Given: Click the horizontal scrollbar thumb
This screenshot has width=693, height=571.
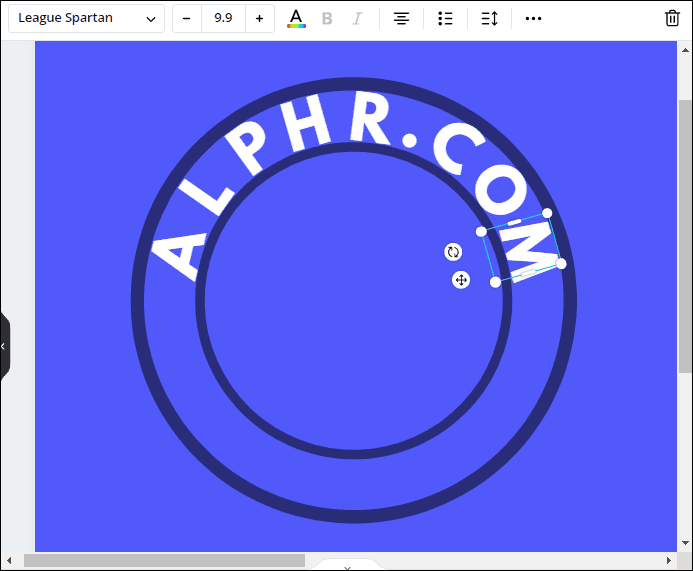Looking at the screenshot, I should pyautogui.click(x=164, y=560).
